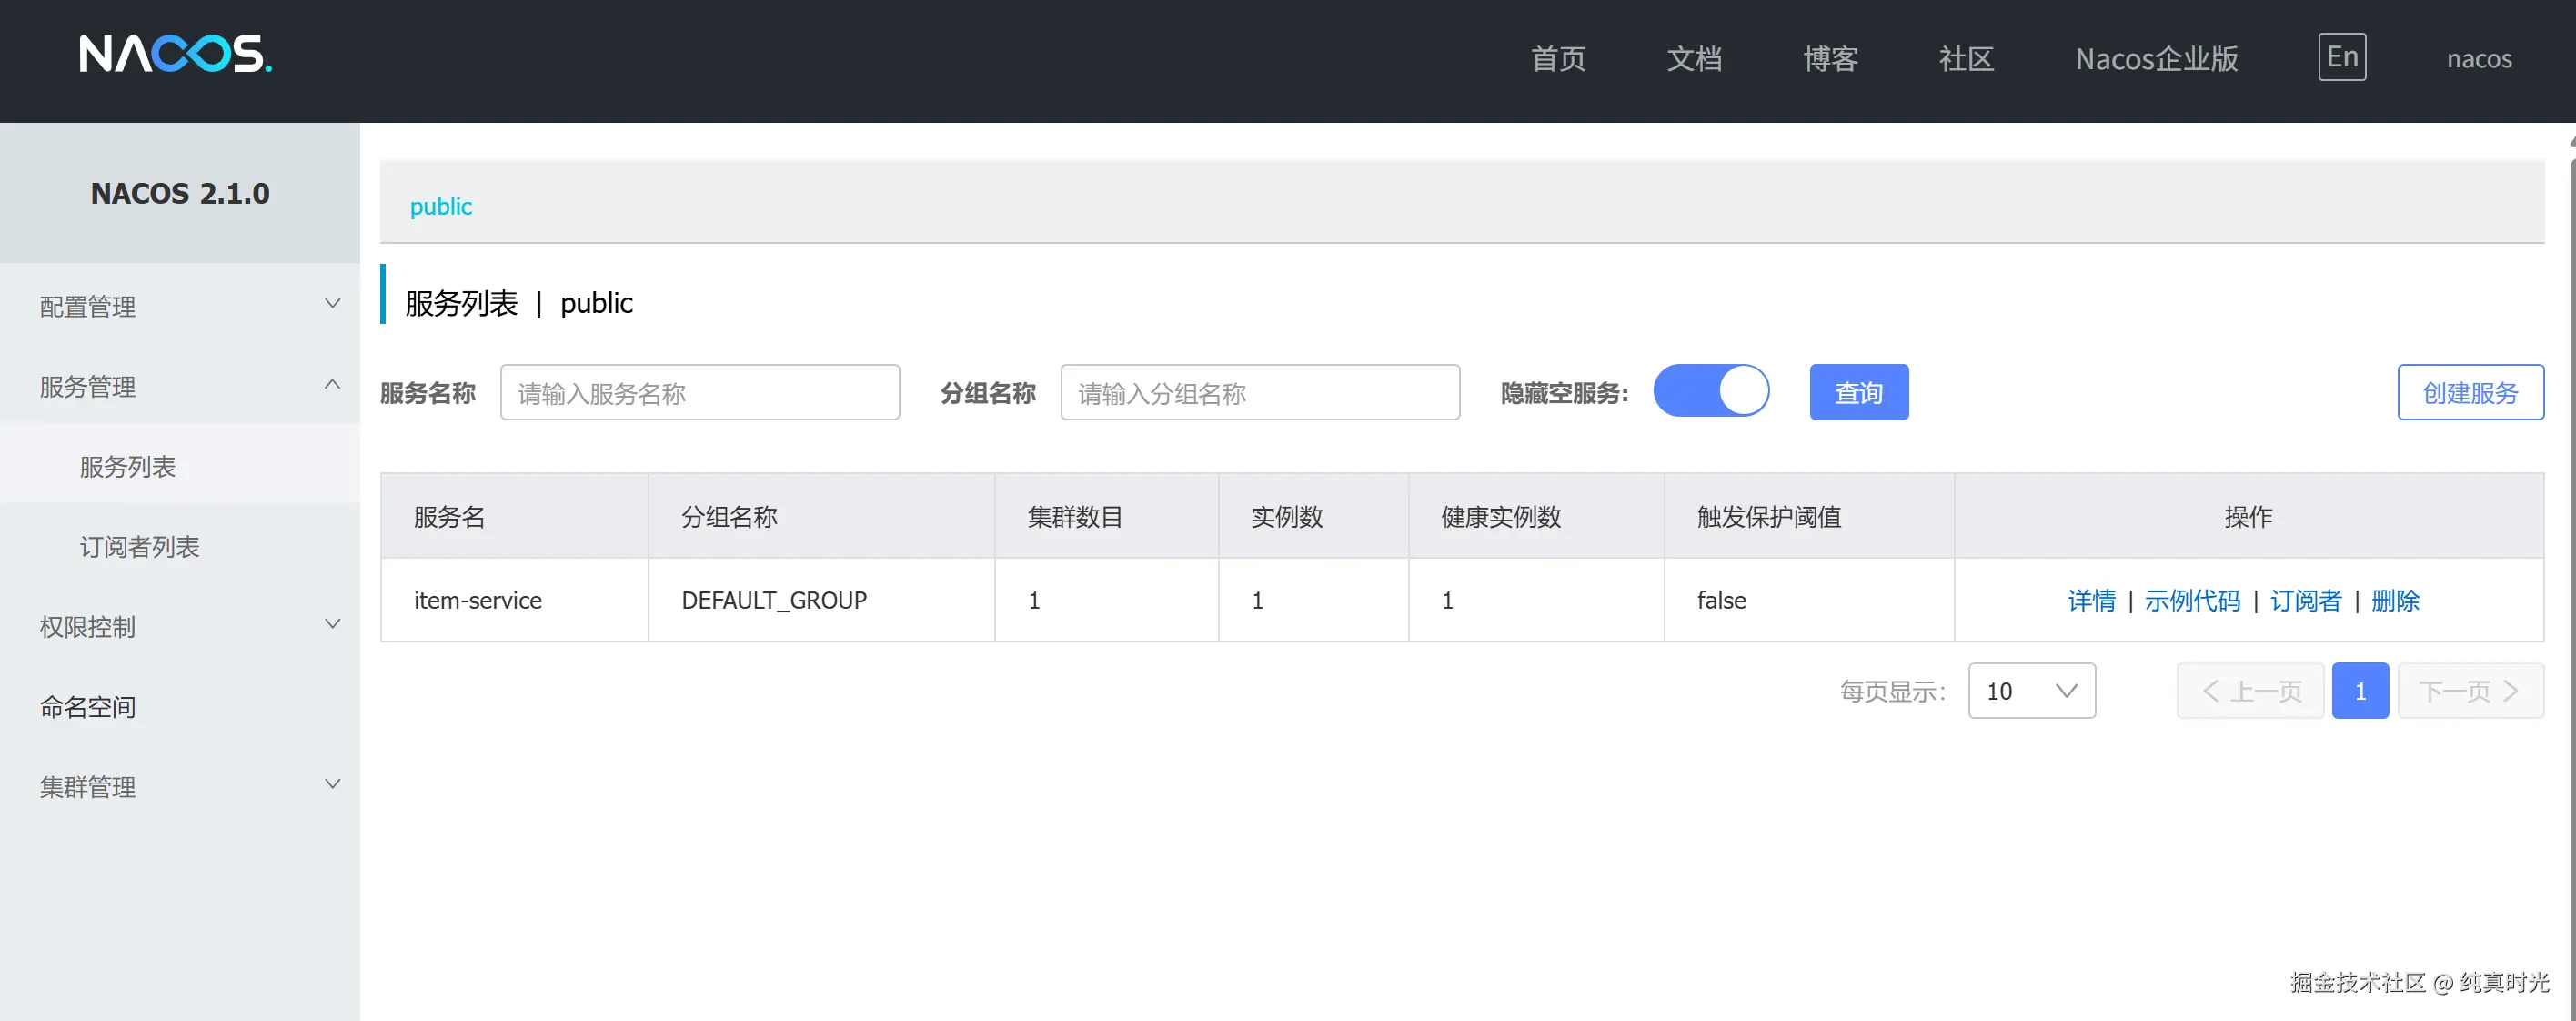
Task: Expand the 集群管理 sidebar section
Action: coord(180,787)
